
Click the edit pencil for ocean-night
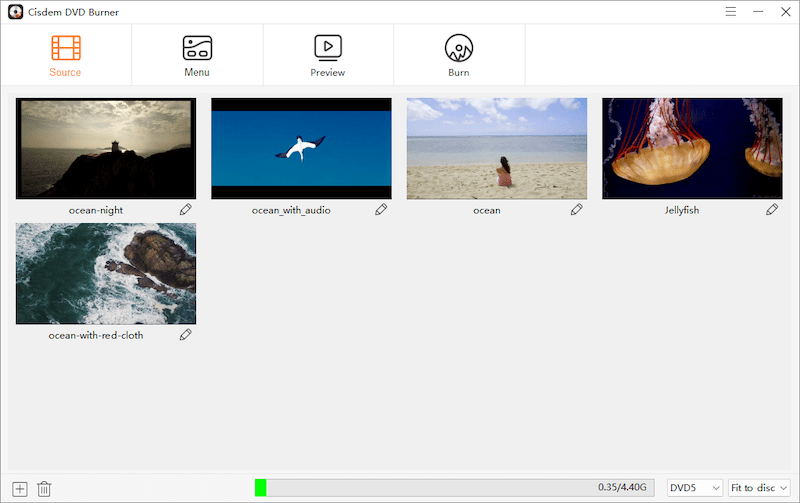[185, 210]
